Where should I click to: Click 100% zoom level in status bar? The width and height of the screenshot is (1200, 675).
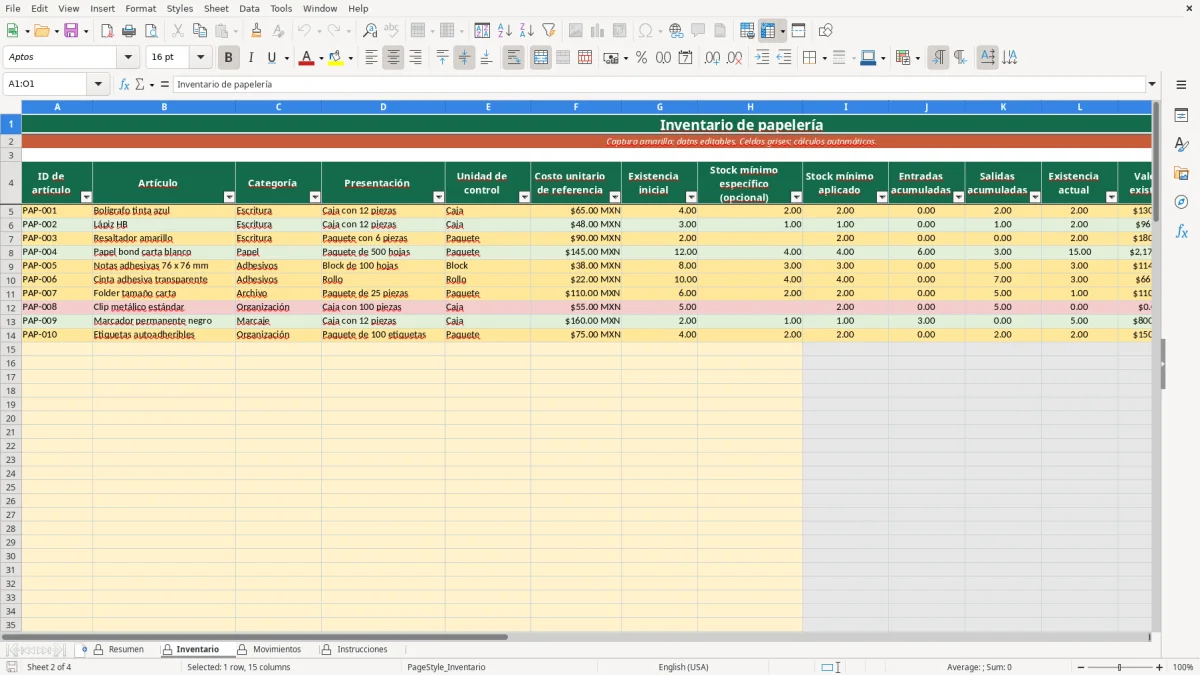(x=1182, y=667)
